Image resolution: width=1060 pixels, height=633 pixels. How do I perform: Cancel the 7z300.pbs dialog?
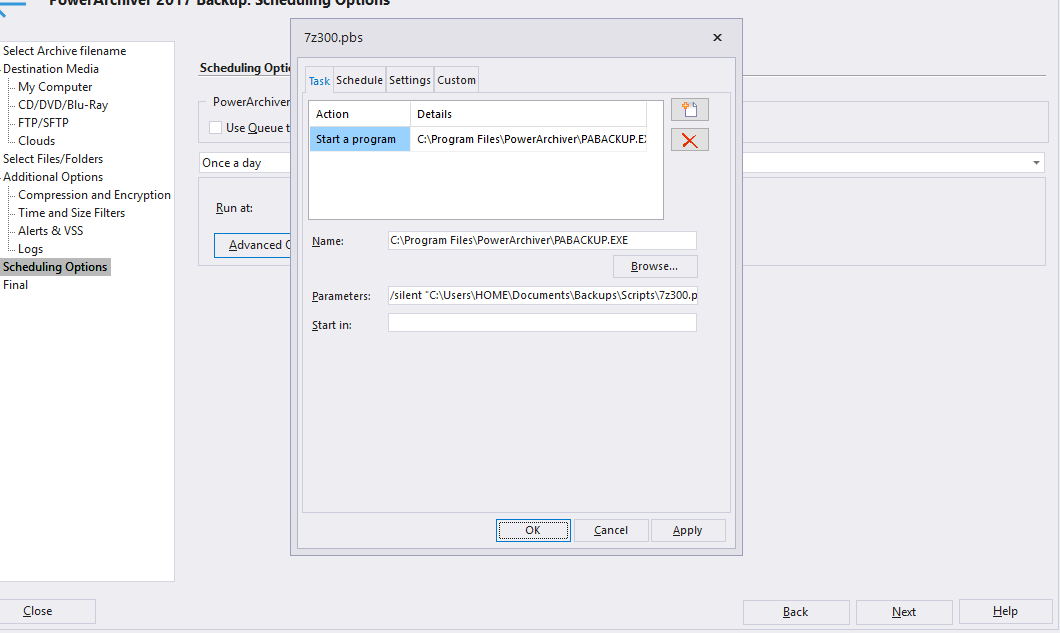[x=610, y=530]
